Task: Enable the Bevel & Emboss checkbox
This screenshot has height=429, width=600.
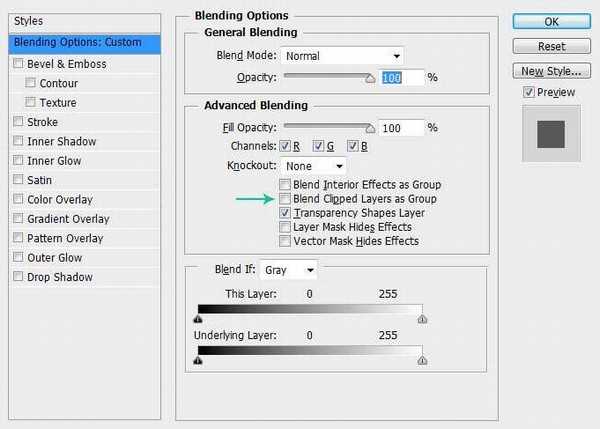Action: tap(18, 64)
